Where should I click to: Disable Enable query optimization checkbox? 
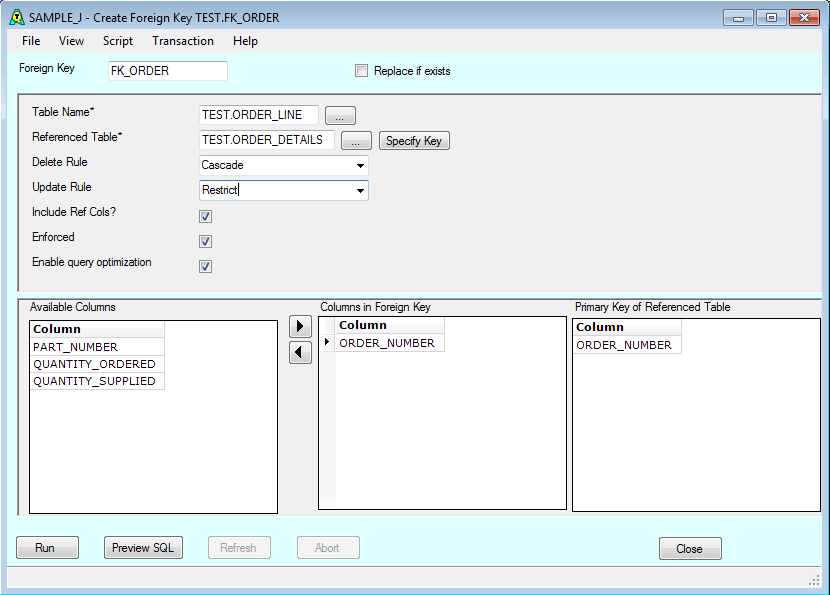click(205, 266)
